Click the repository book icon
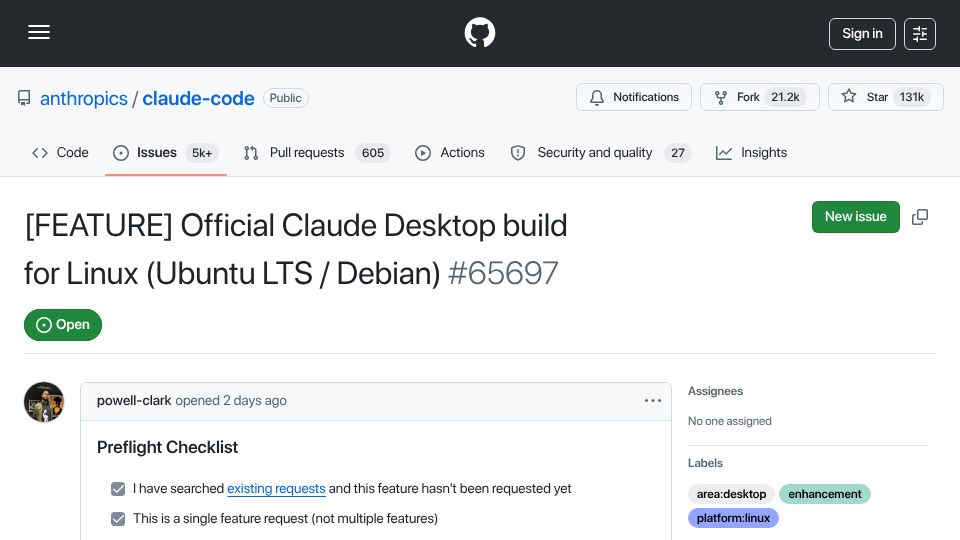Viewport: 960px width, 540px height. [x=24, y=98]
